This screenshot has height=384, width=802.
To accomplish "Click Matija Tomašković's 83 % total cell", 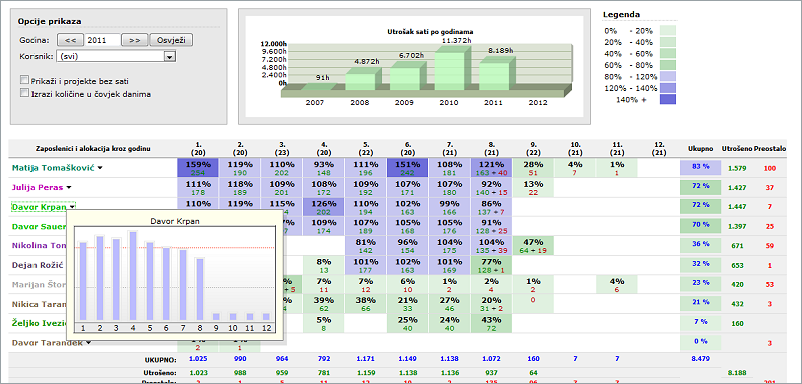I will point(700,168).
